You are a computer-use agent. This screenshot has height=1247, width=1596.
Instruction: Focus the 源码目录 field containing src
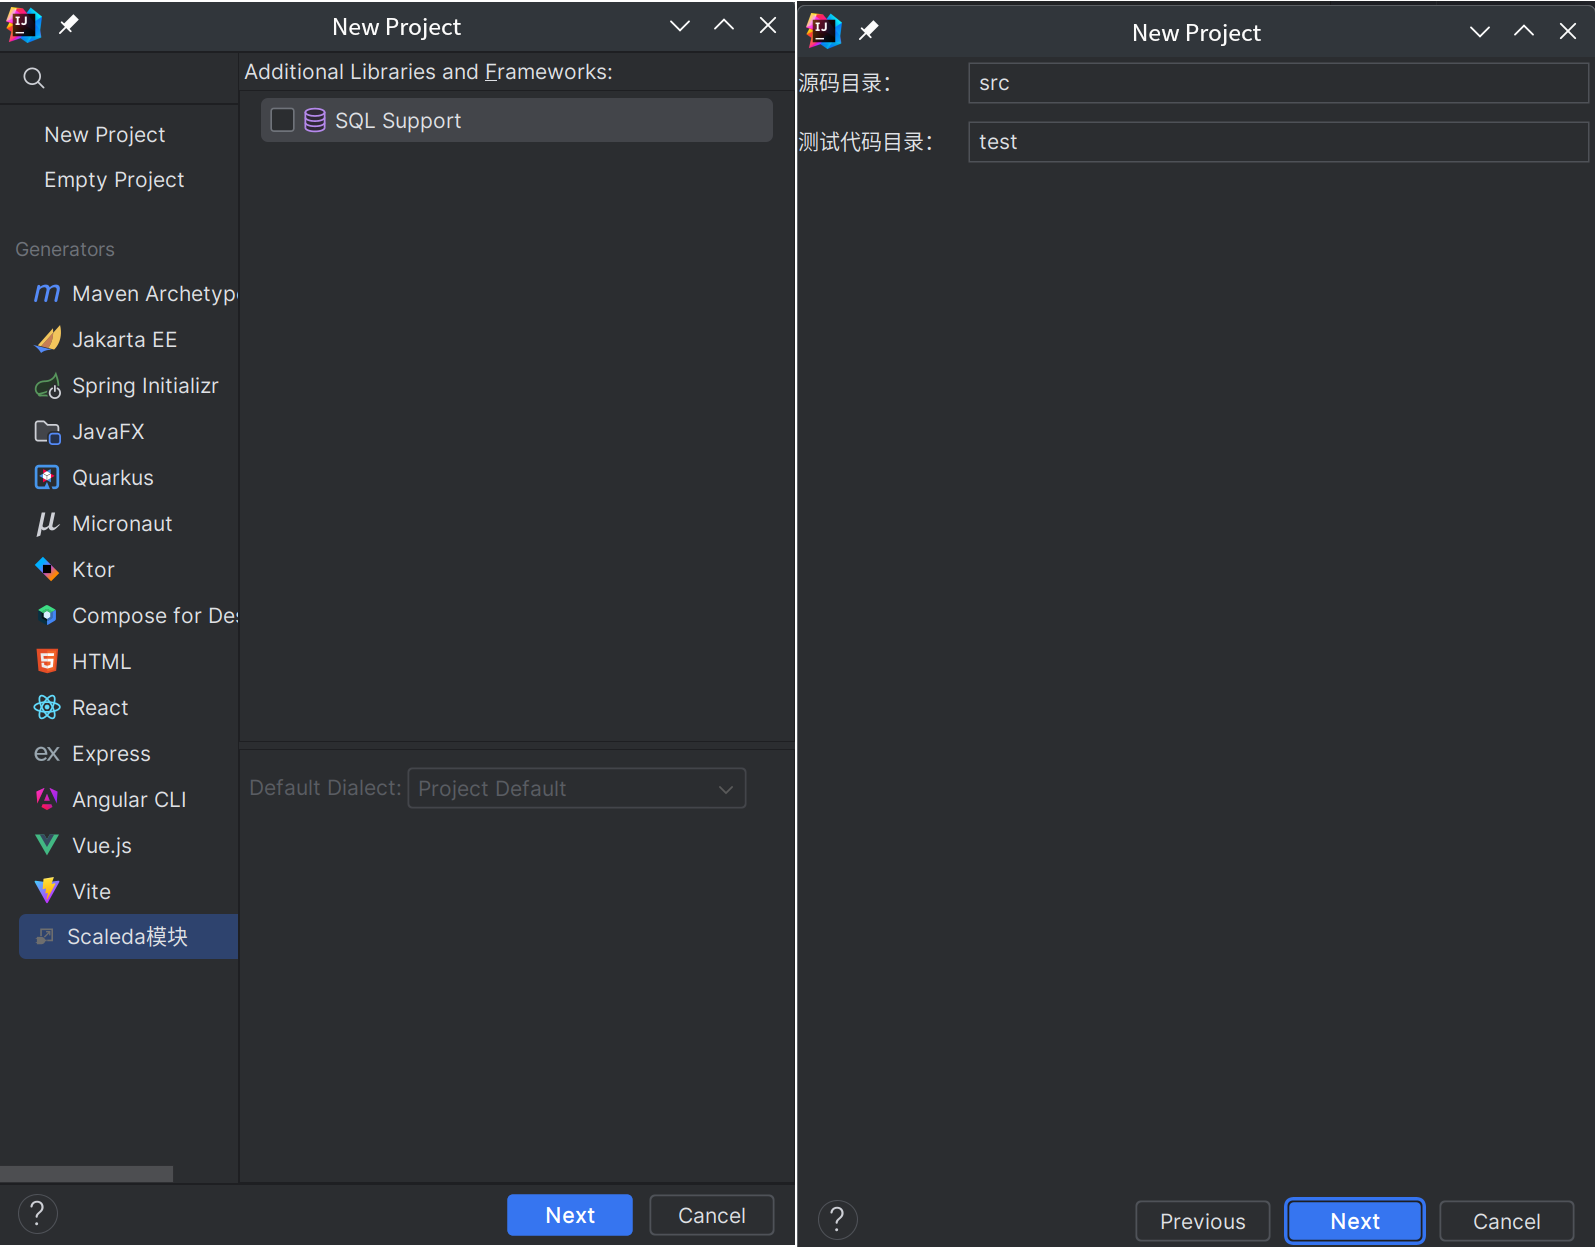pos(1278,83)
